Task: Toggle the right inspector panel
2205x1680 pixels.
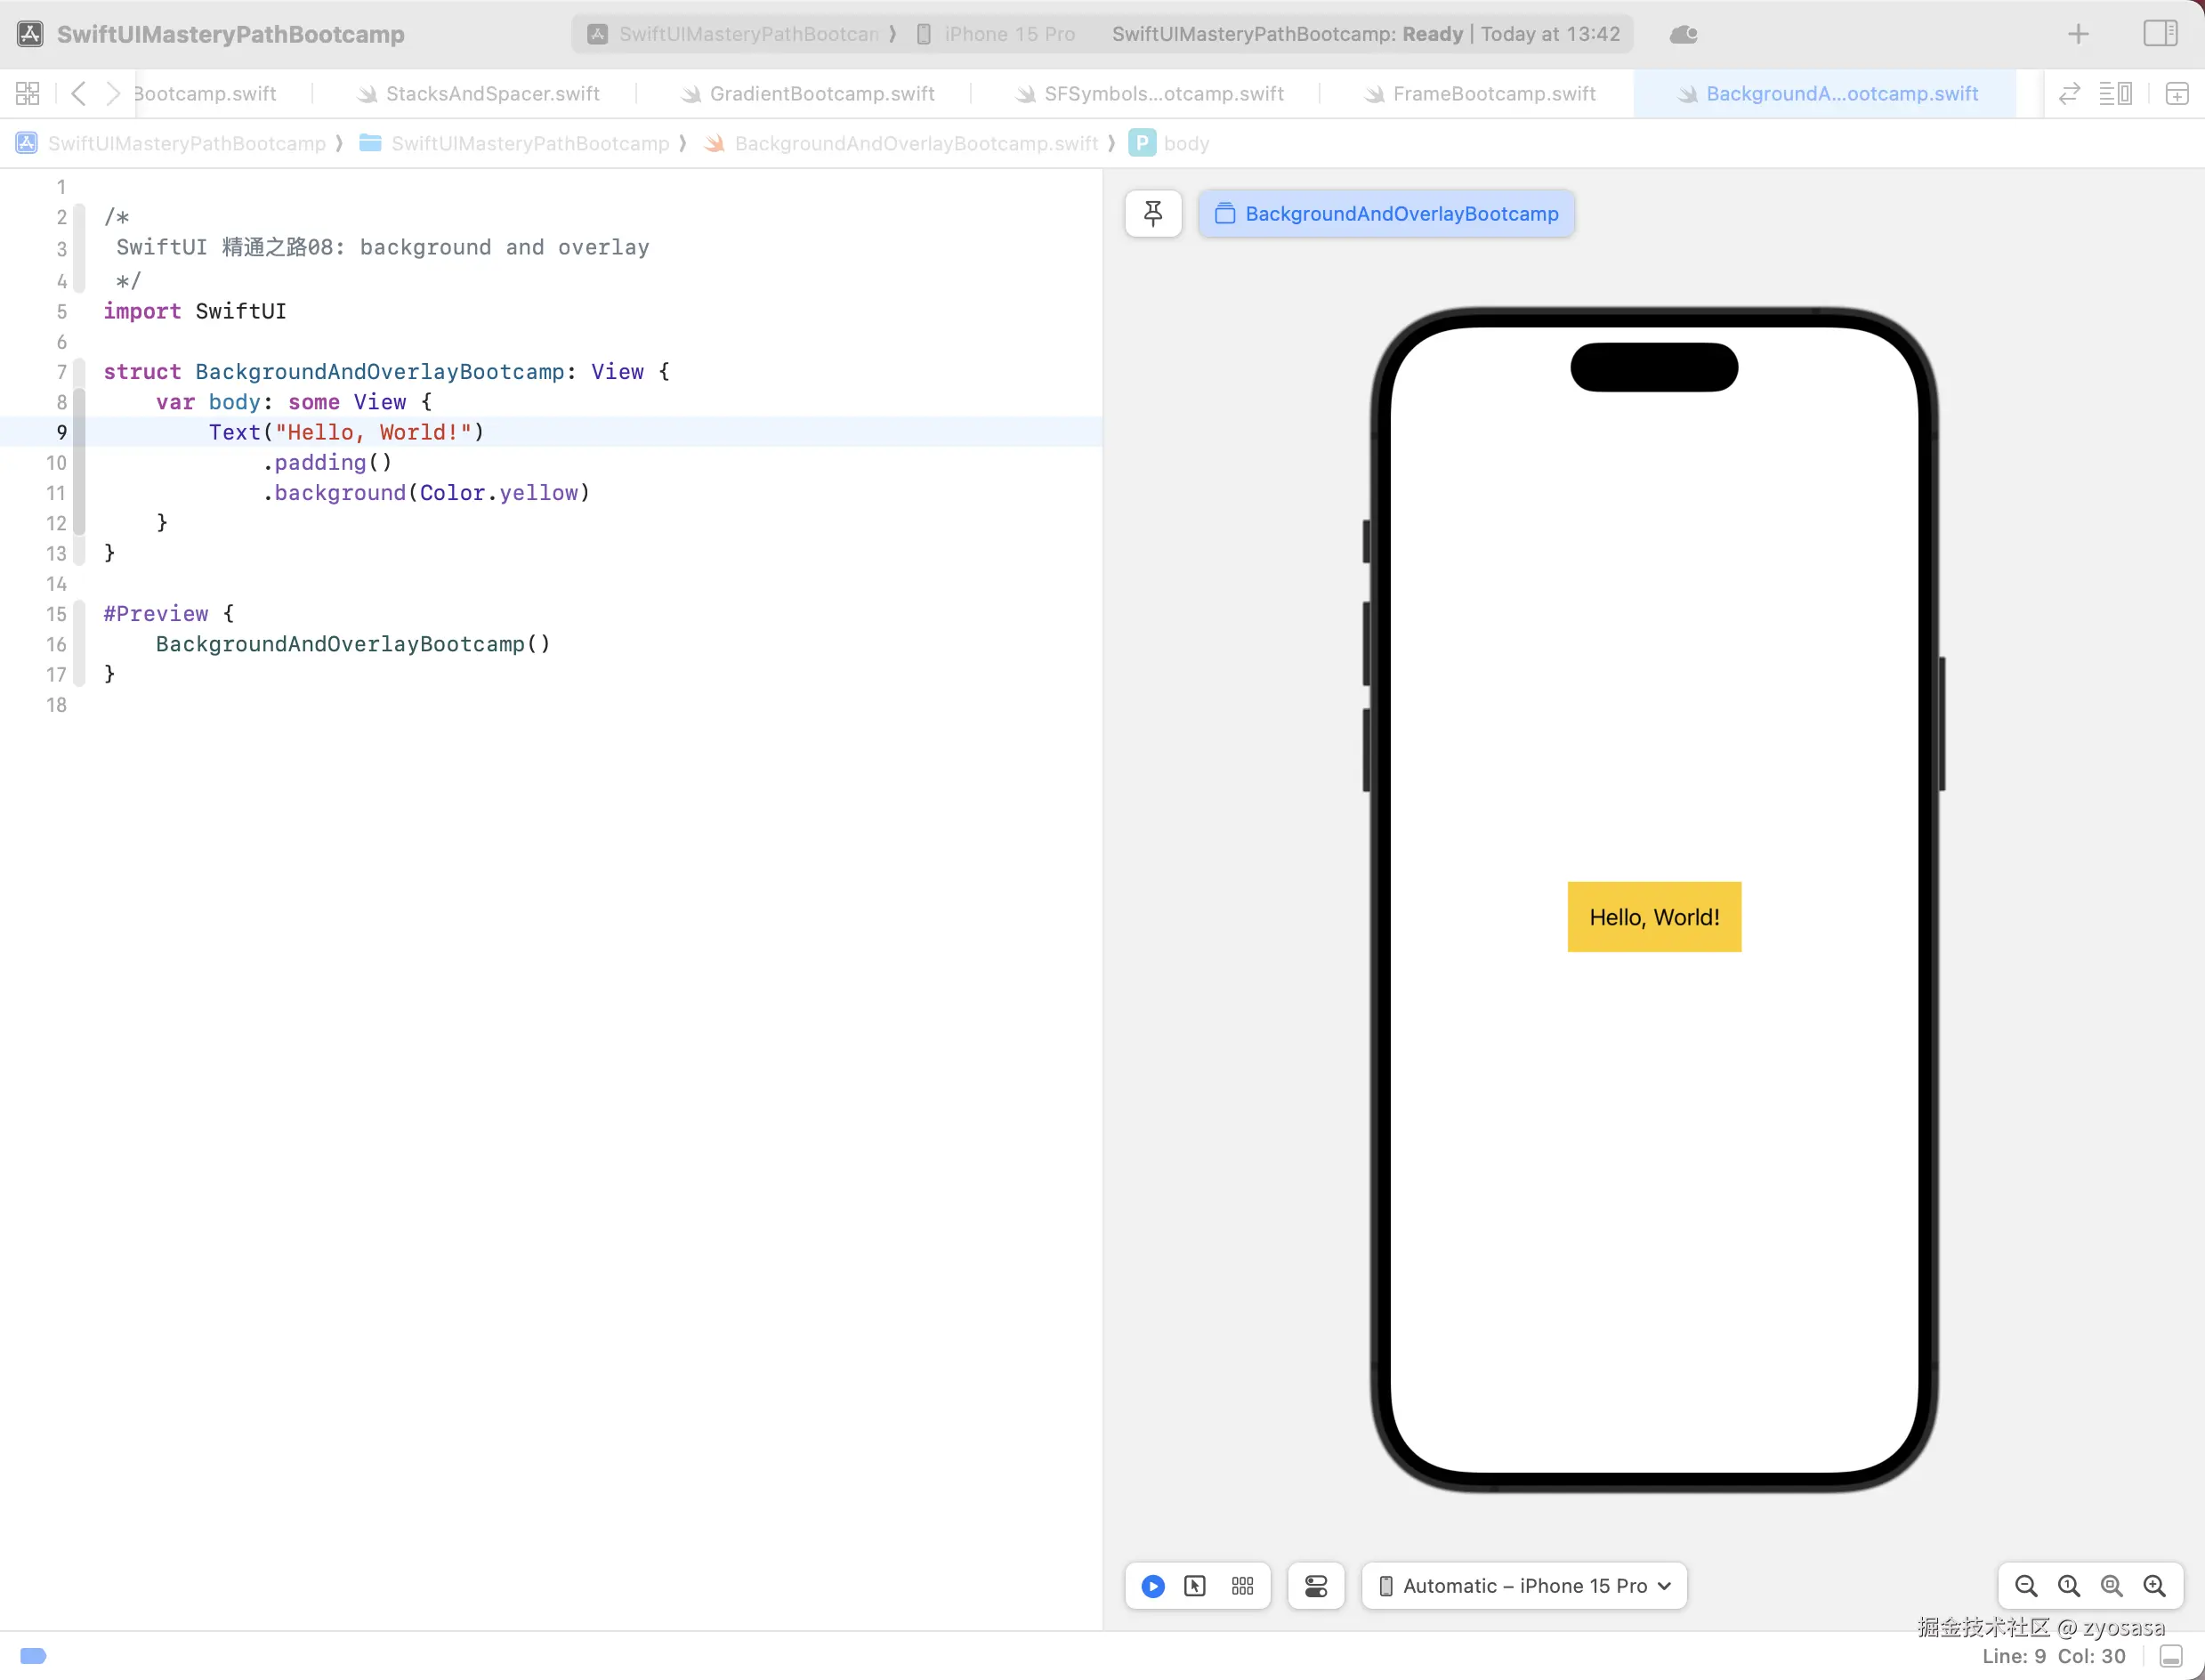Action: [2160, 33]
